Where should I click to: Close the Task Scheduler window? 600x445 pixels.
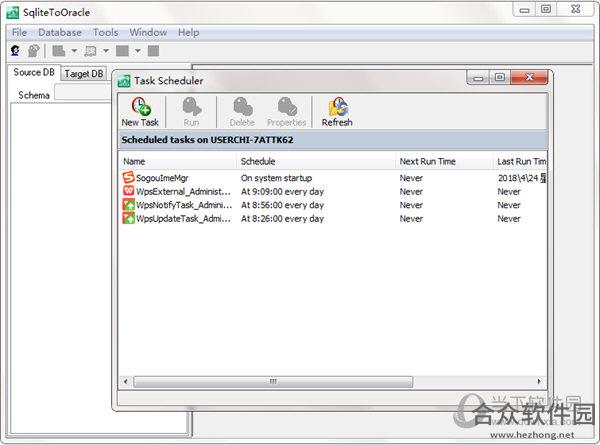[529, 77]
